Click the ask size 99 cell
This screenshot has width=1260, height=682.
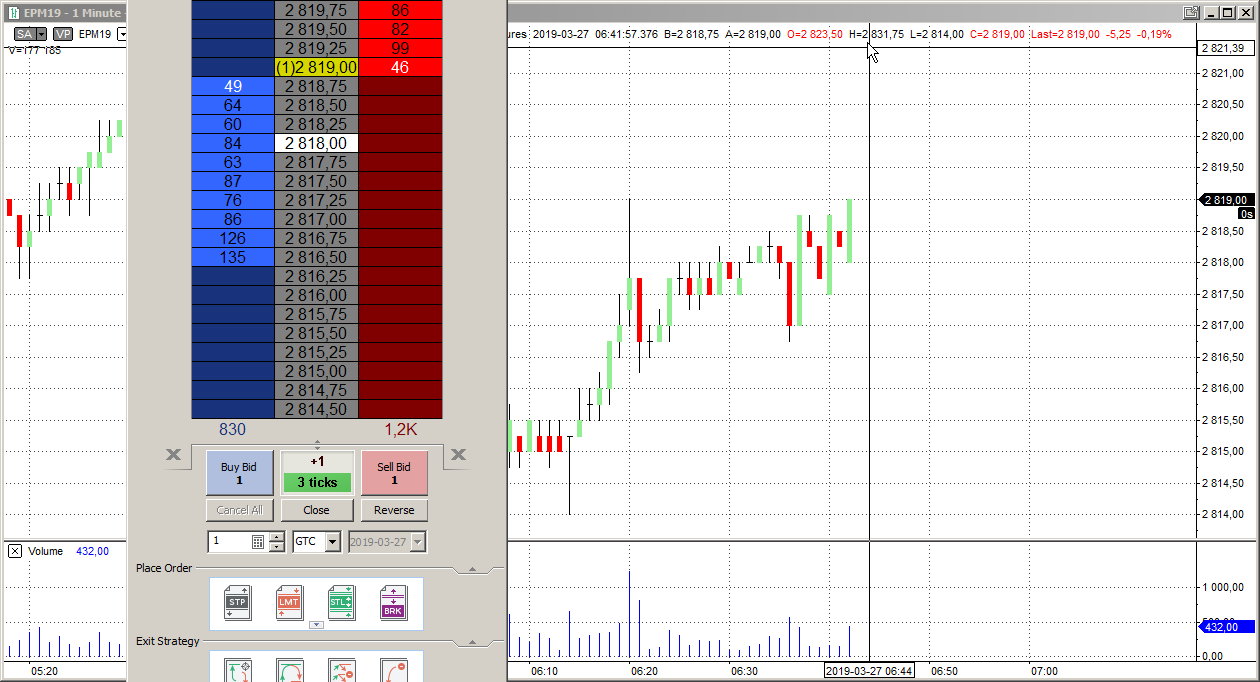point(400,48)
